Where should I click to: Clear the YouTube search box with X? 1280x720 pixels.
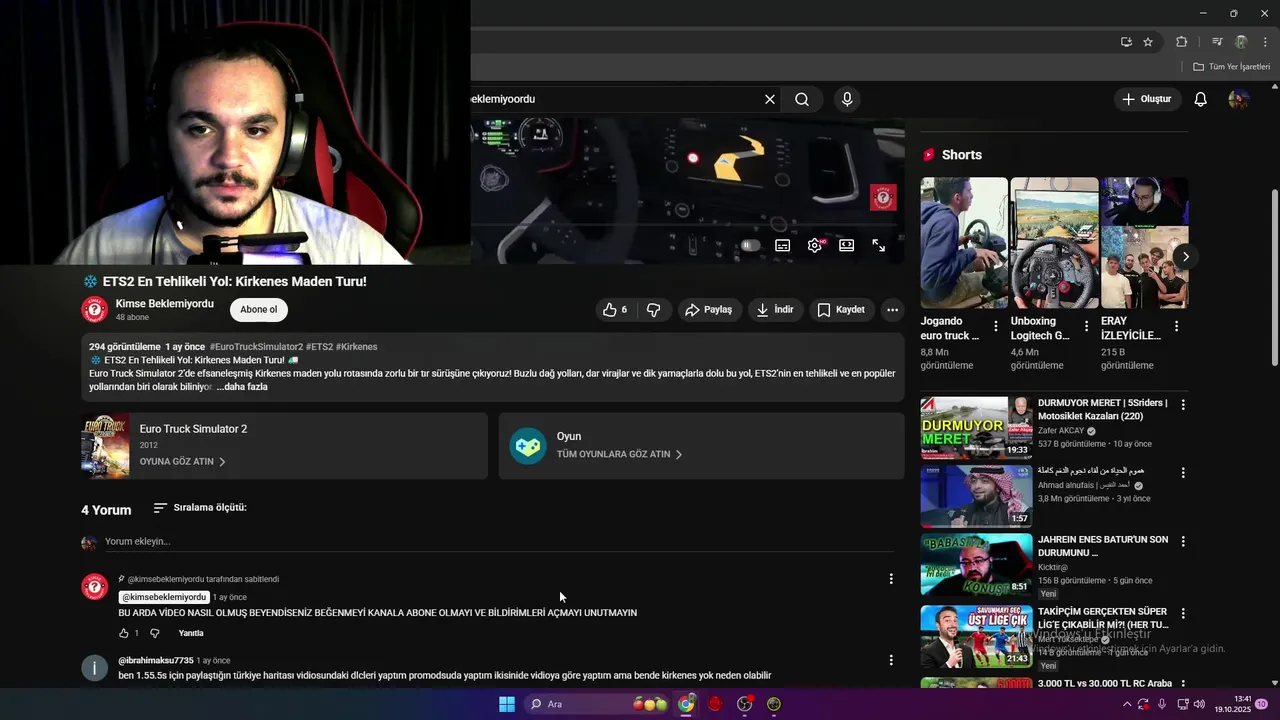pyautogui.click(x=770, y=99)
